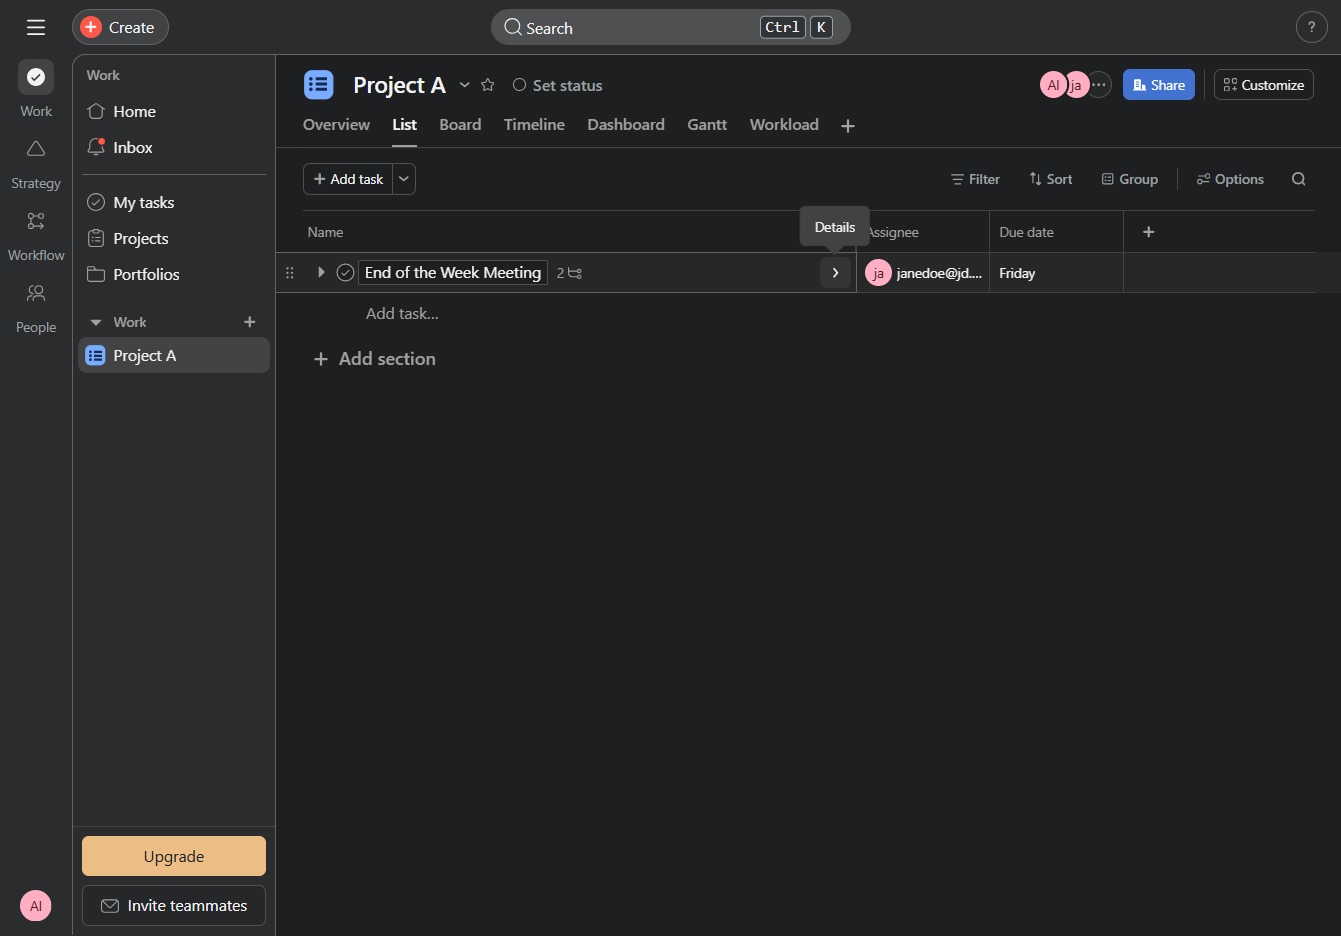Add a column with plus in header

(1149, 232)
